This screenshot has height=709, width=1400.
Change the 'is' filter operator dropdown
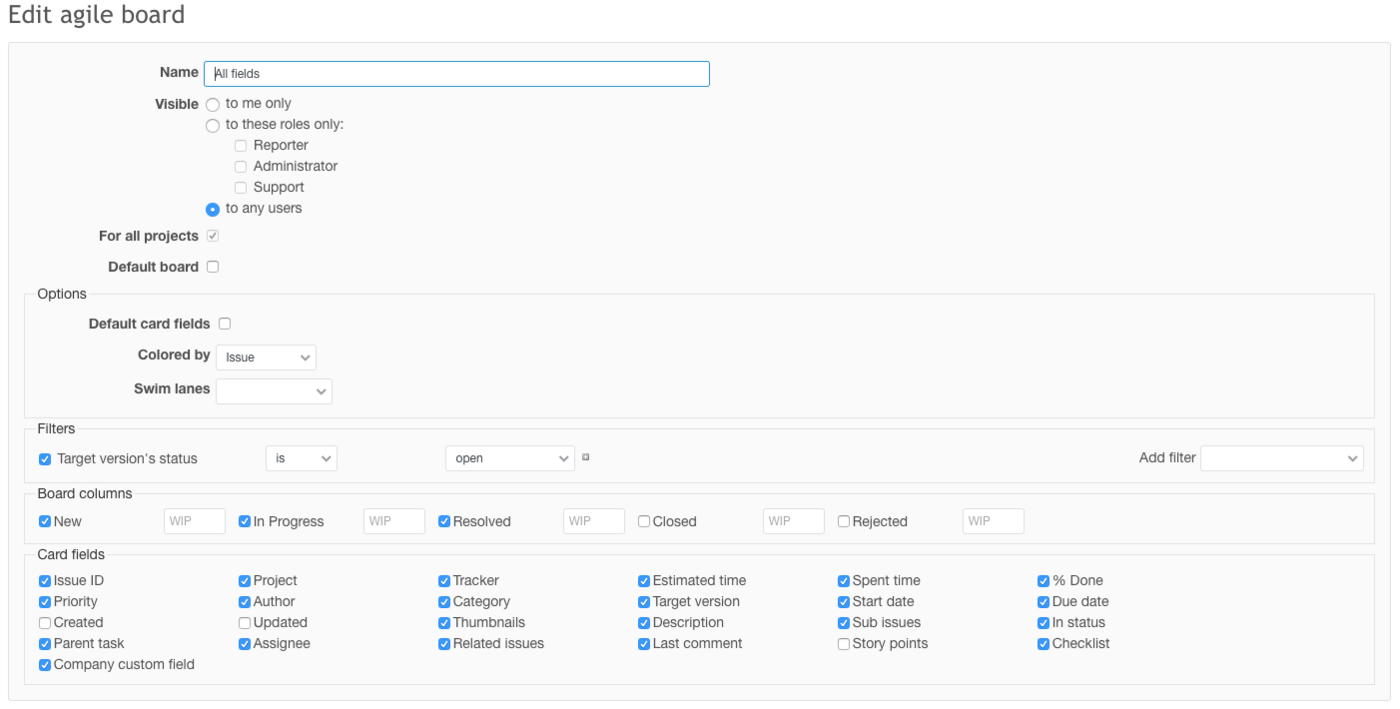[301, 458]
